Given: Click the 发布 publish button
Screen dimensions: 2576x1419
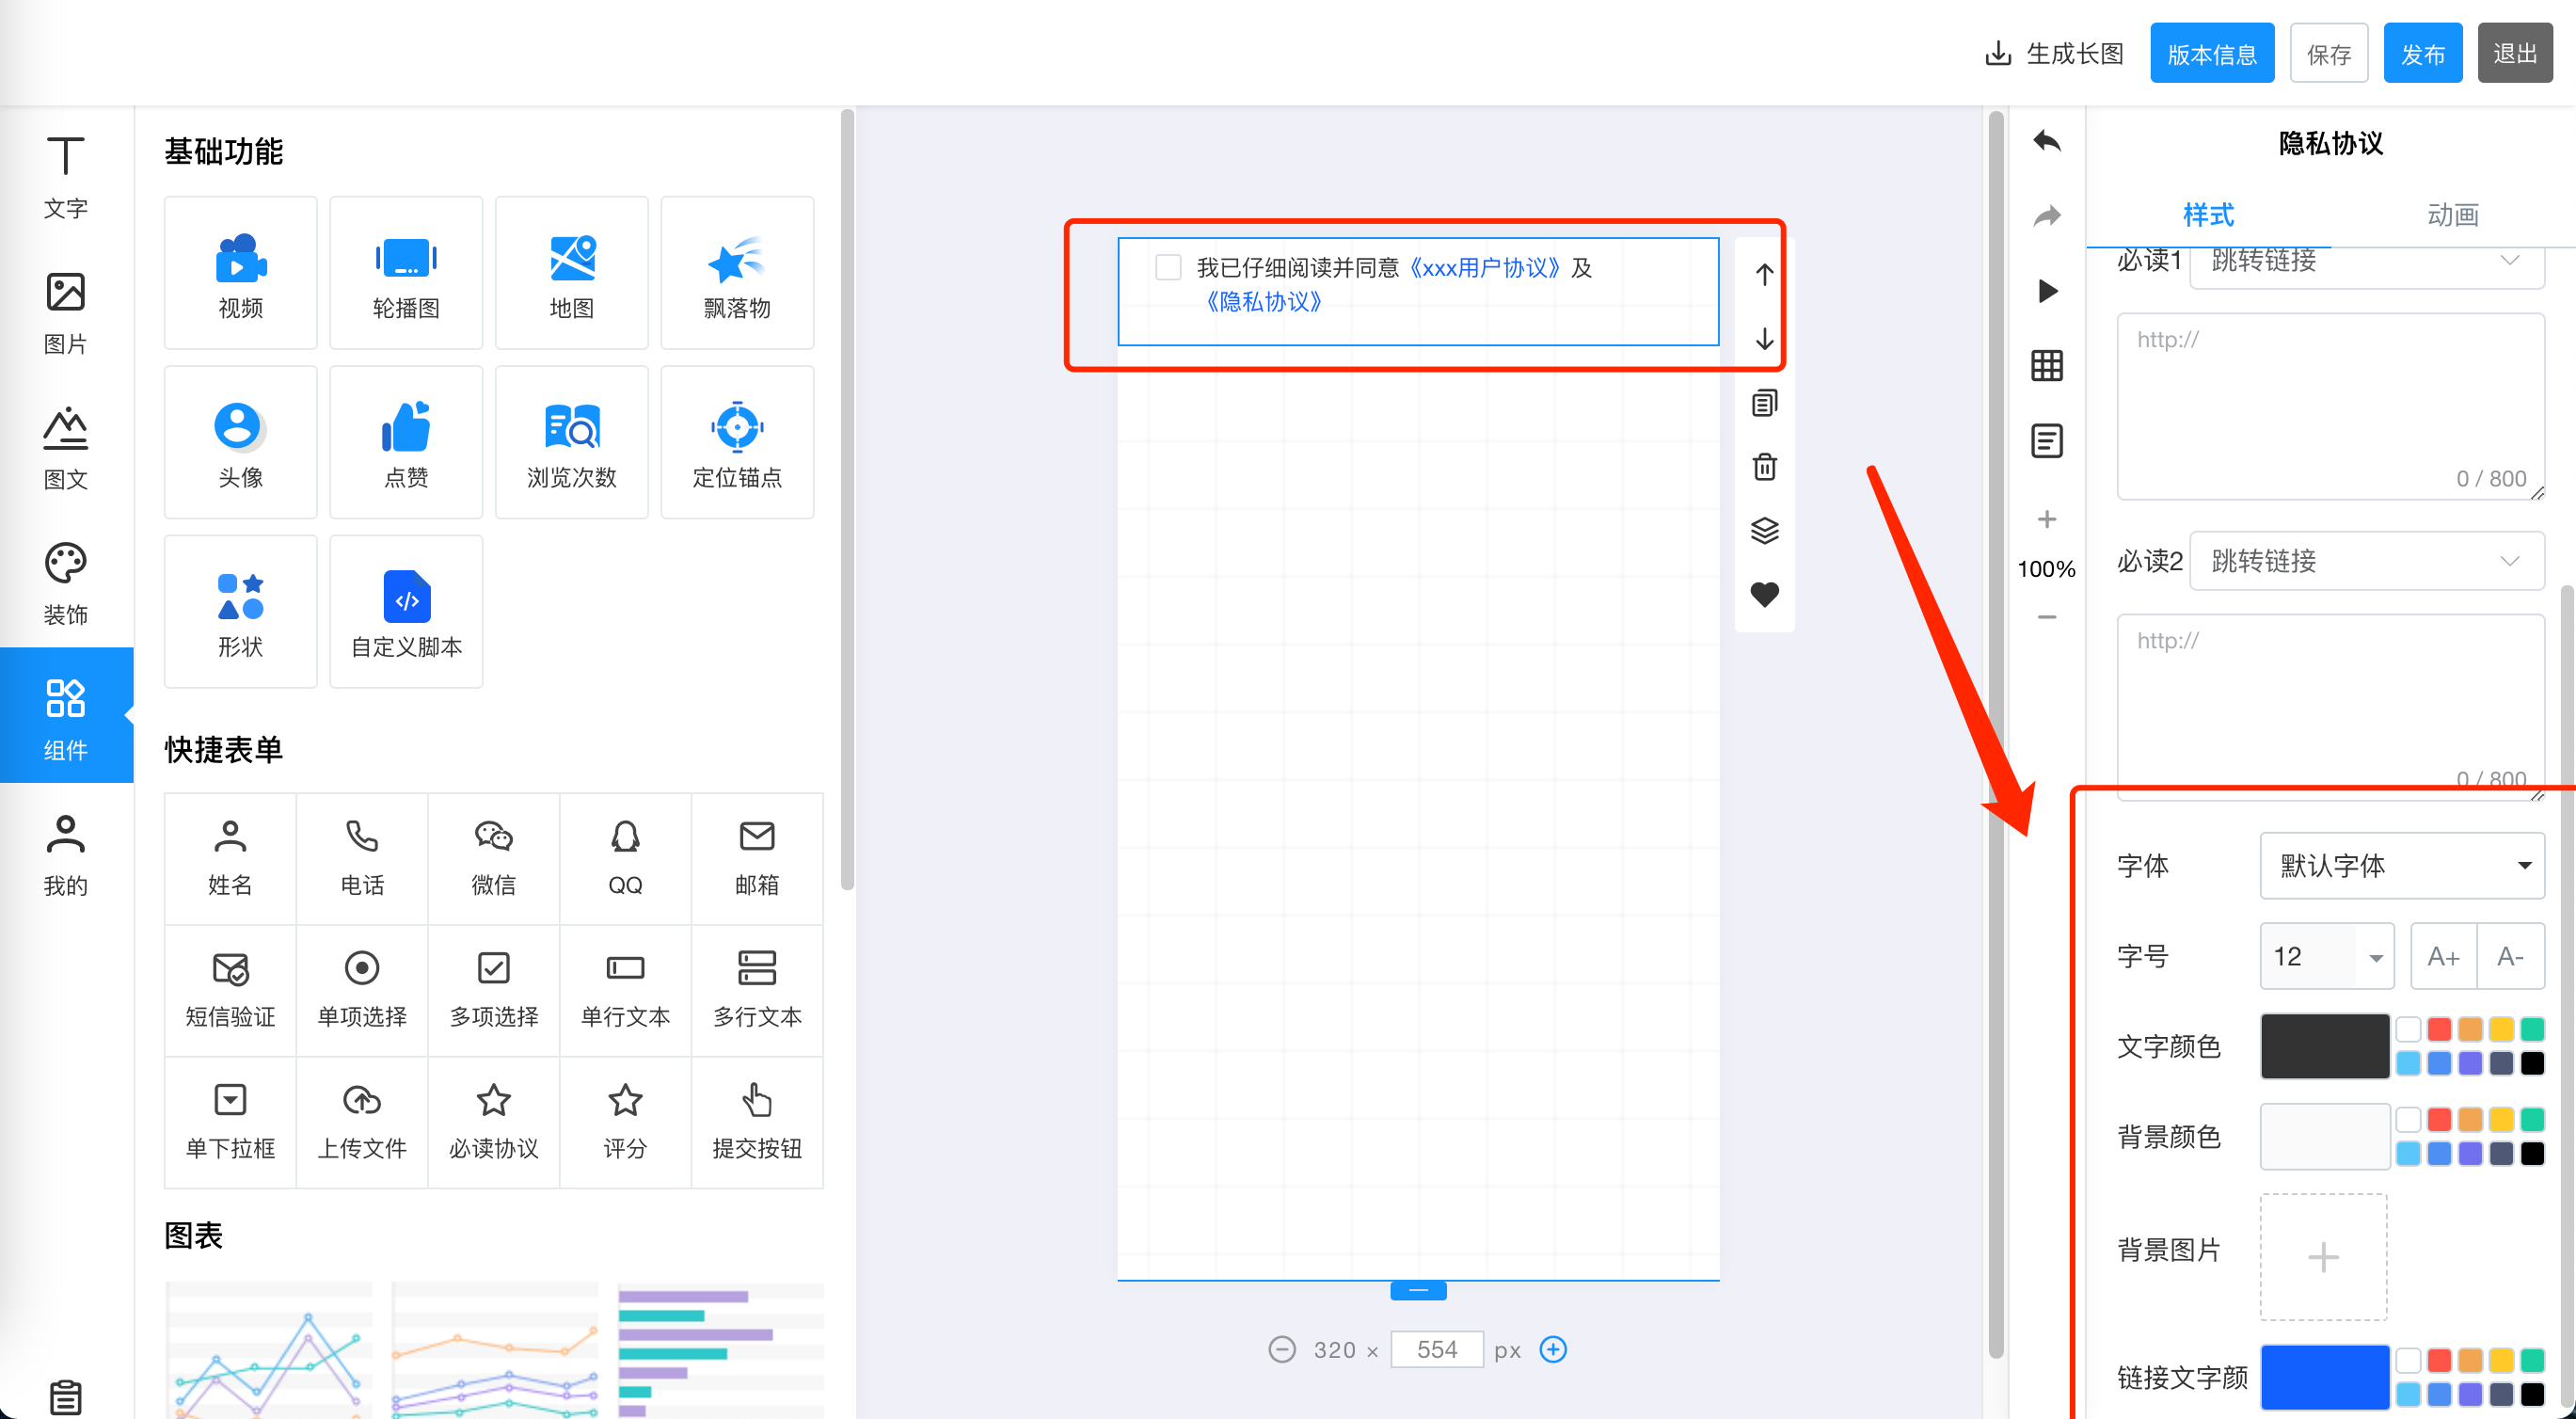Looking at the screenshot, I should click(2422, 54).
